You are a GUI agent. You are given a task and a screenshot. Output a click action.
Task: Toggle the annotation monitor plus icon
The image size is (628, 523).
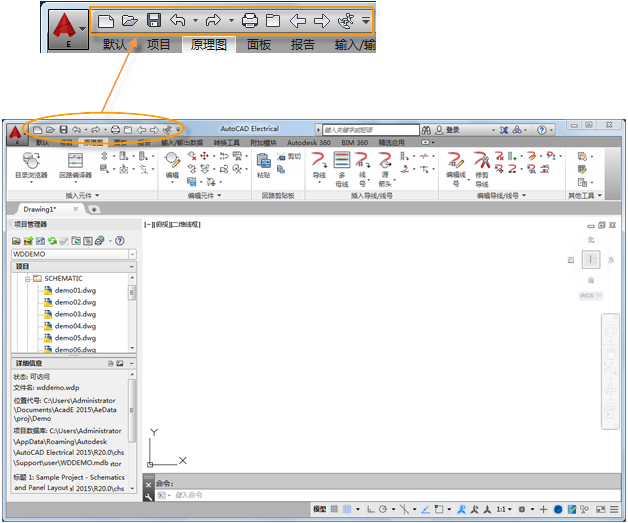coord(543,509)
